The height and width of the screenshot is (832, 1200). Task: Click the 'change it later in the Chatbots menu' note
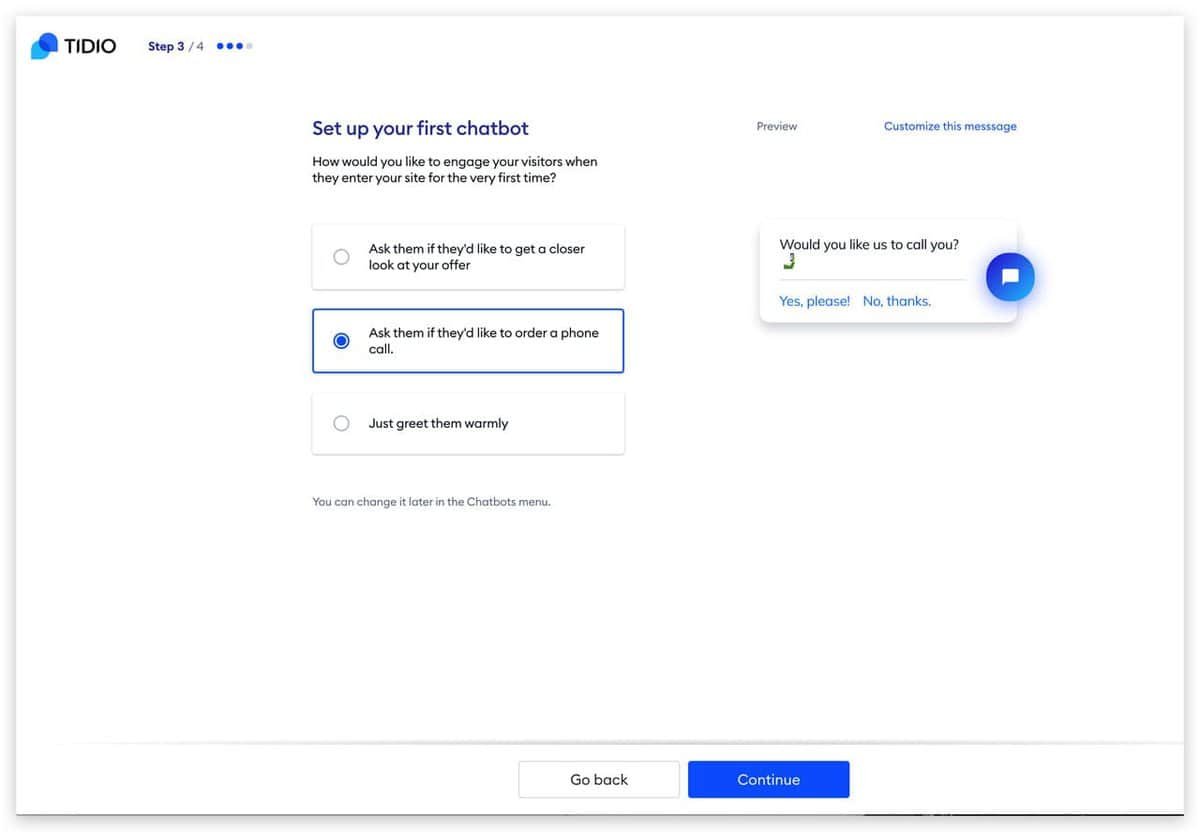click(x=431, y=502)
